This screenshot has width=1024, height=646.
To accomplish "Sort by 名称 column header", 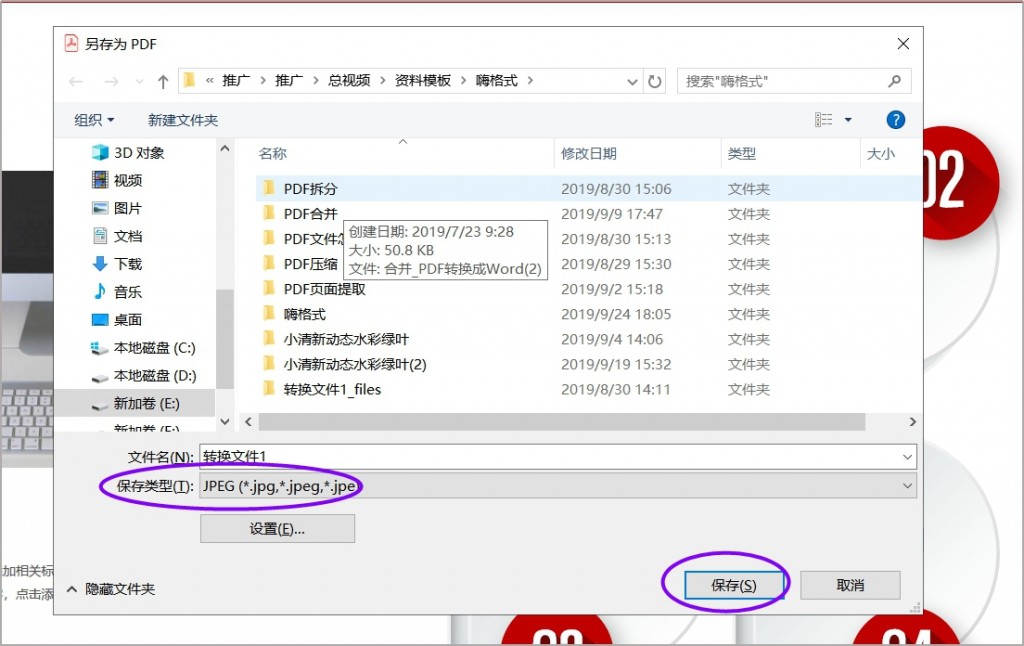I will click(272, 153).
